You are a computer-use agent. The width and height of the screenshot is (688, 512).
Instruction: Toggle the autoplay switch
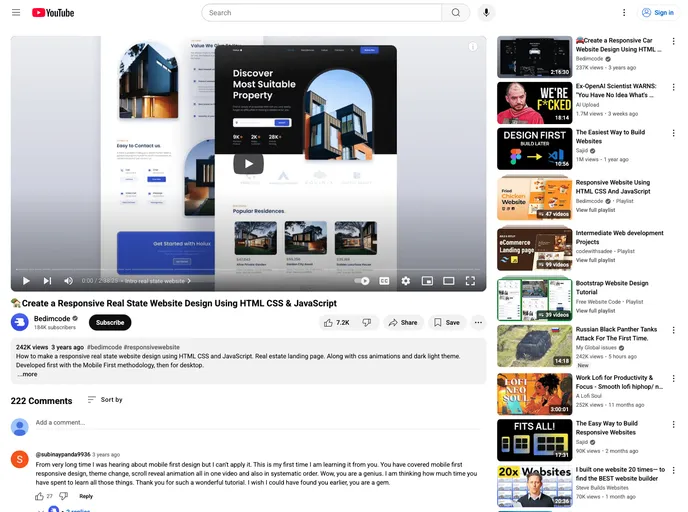pyautogui.click(x=362, y=281)
